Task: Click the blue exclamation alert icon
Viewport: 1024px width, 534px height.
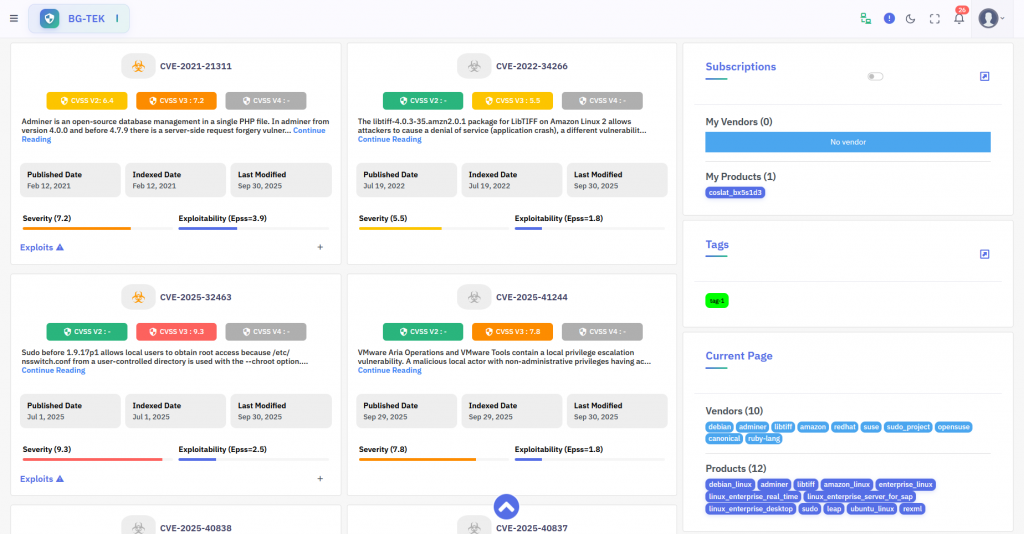Action: [x=889, y=18]
